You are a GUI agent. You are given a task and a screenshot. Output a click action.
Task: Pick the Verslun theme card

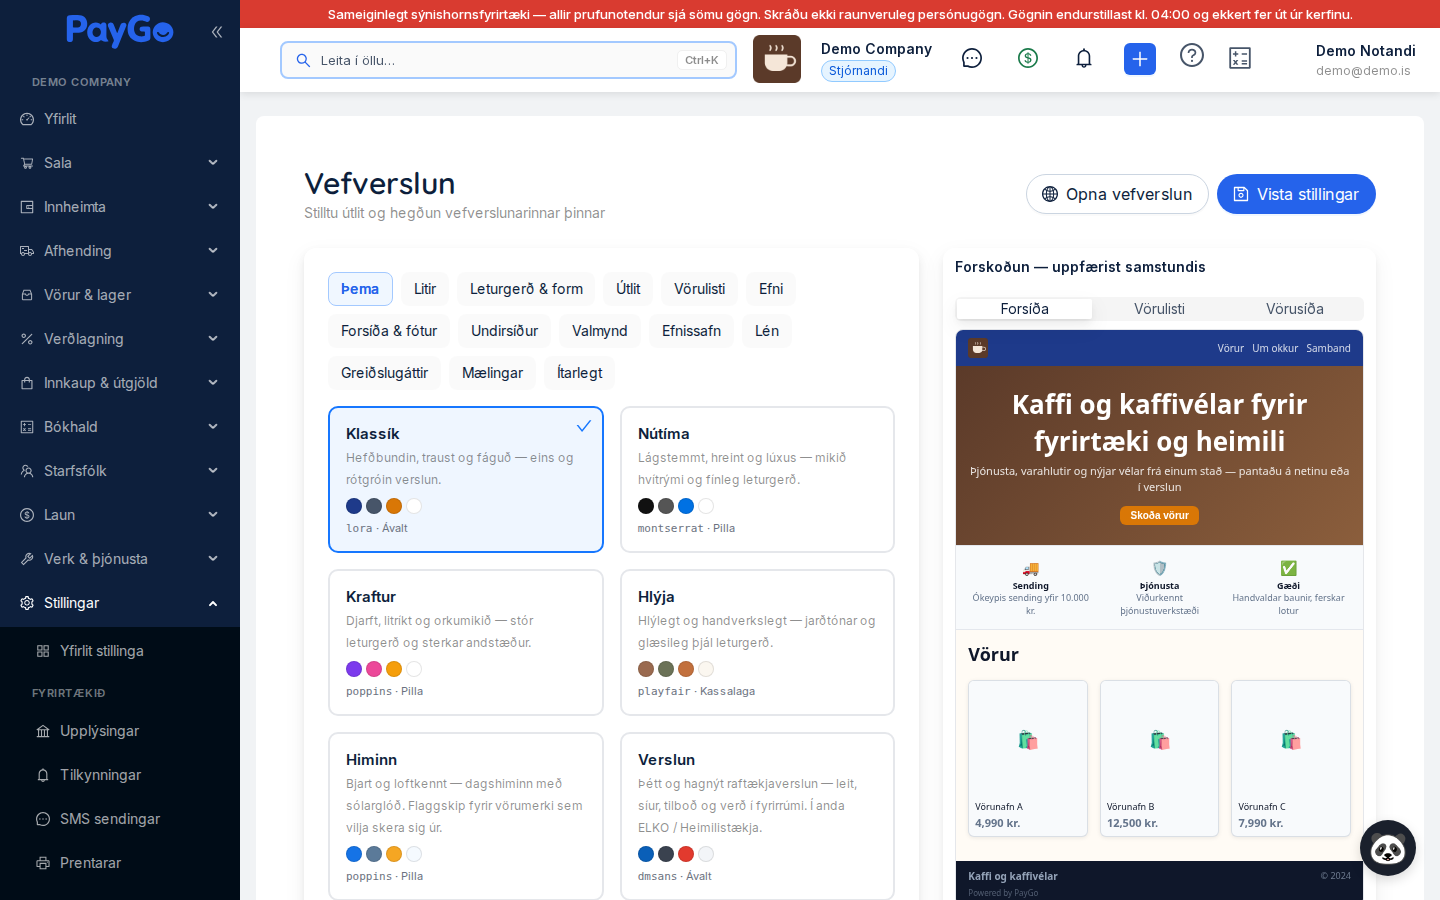tap(757, 816)
